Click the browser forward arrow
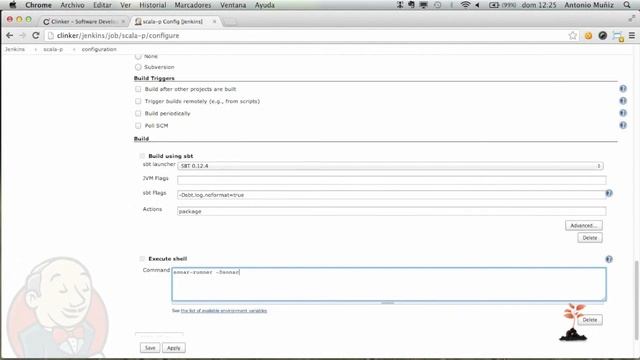The height and width of the screenshot is (360, 640). (x=22, y=36)
